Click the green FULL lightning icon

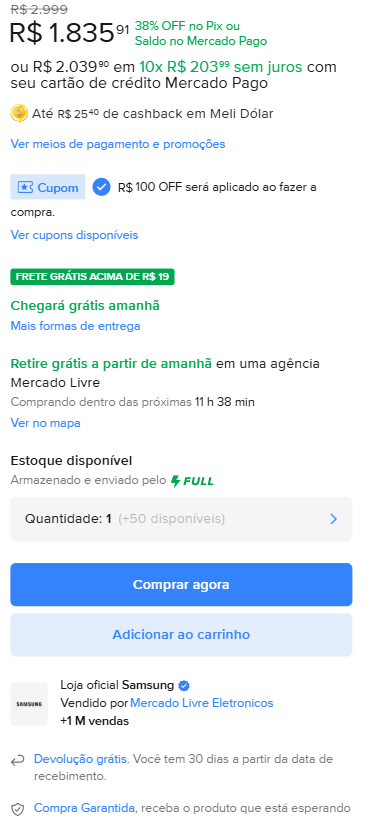coord(176,481)
